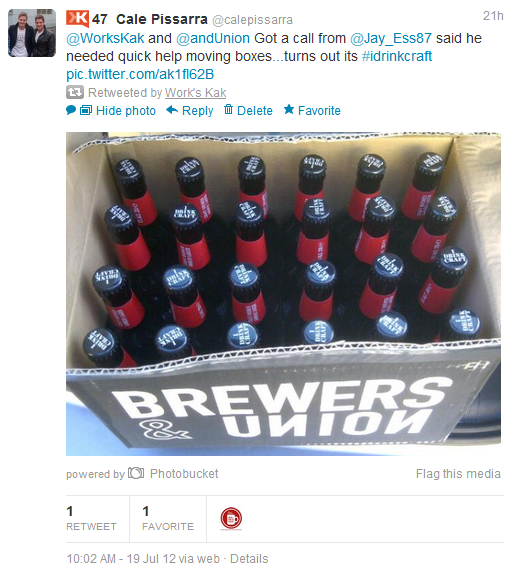Click the Work's Kak retweeter link
The height and width of the screenshot is (573, 510).
(195, 93)
